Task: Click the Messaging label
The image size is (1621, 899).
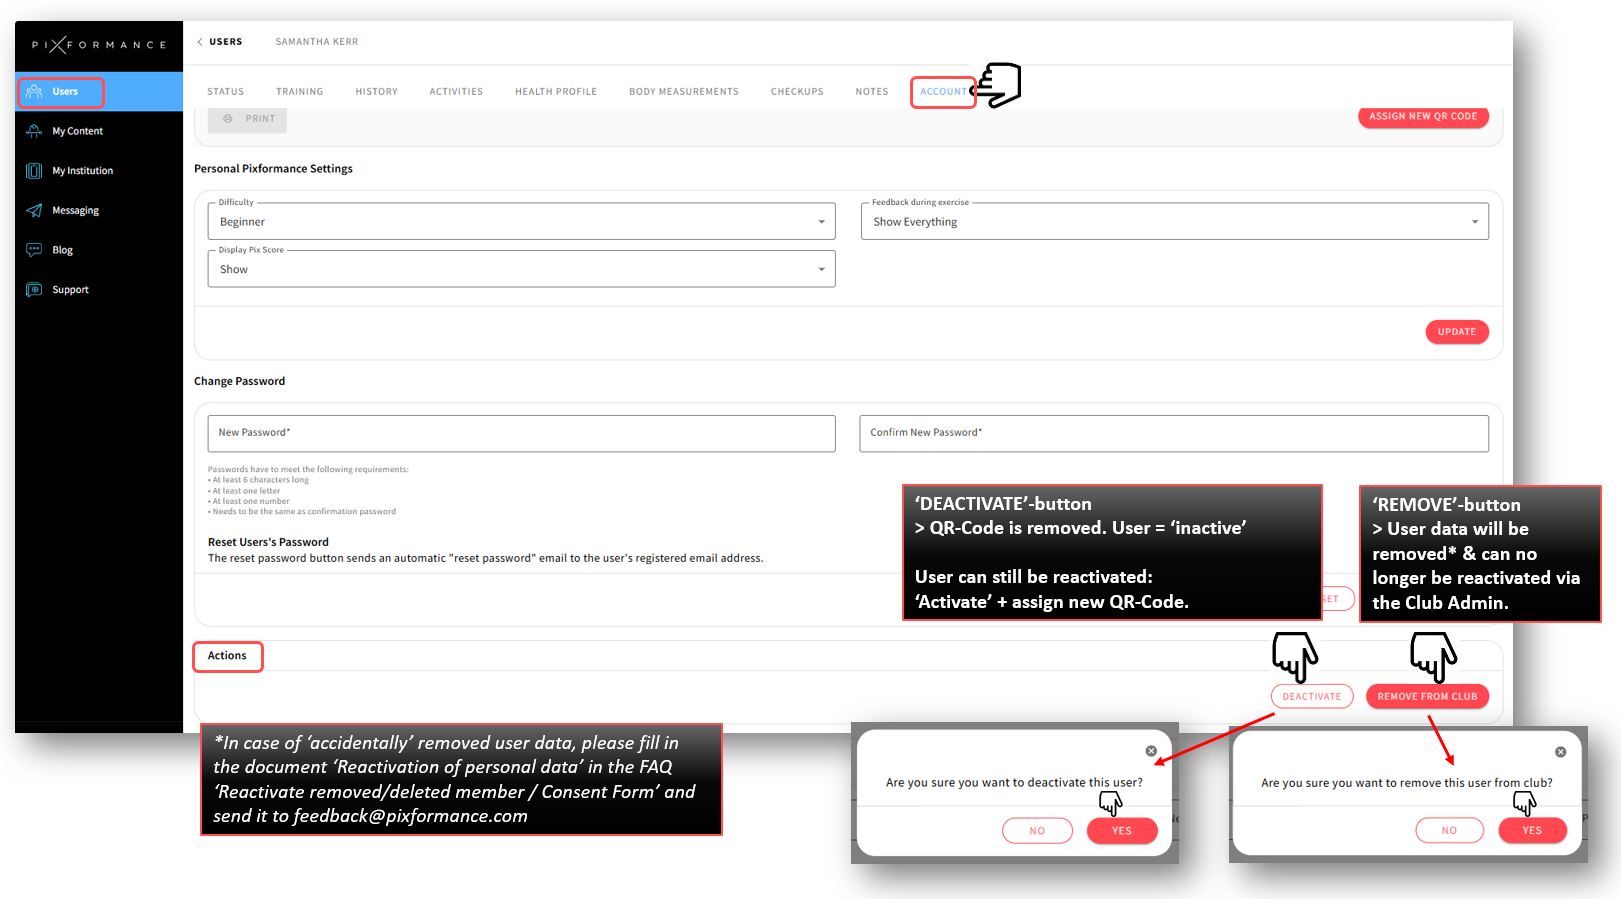Action: pyautogui.click(x=76, y=211)
